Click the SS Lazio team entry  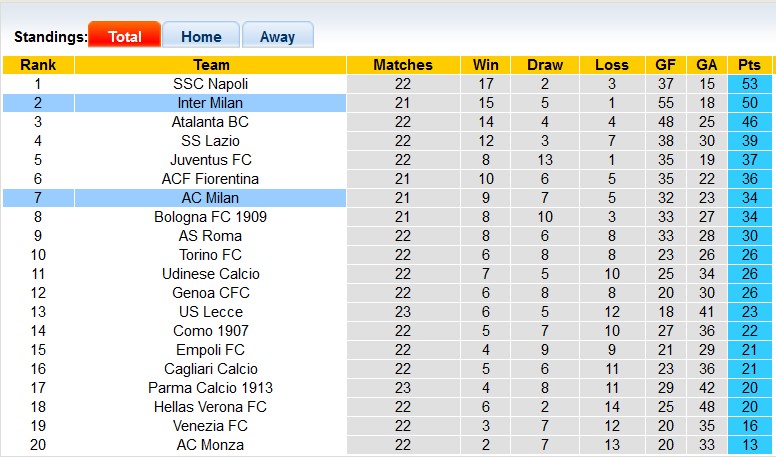(210, 141)
